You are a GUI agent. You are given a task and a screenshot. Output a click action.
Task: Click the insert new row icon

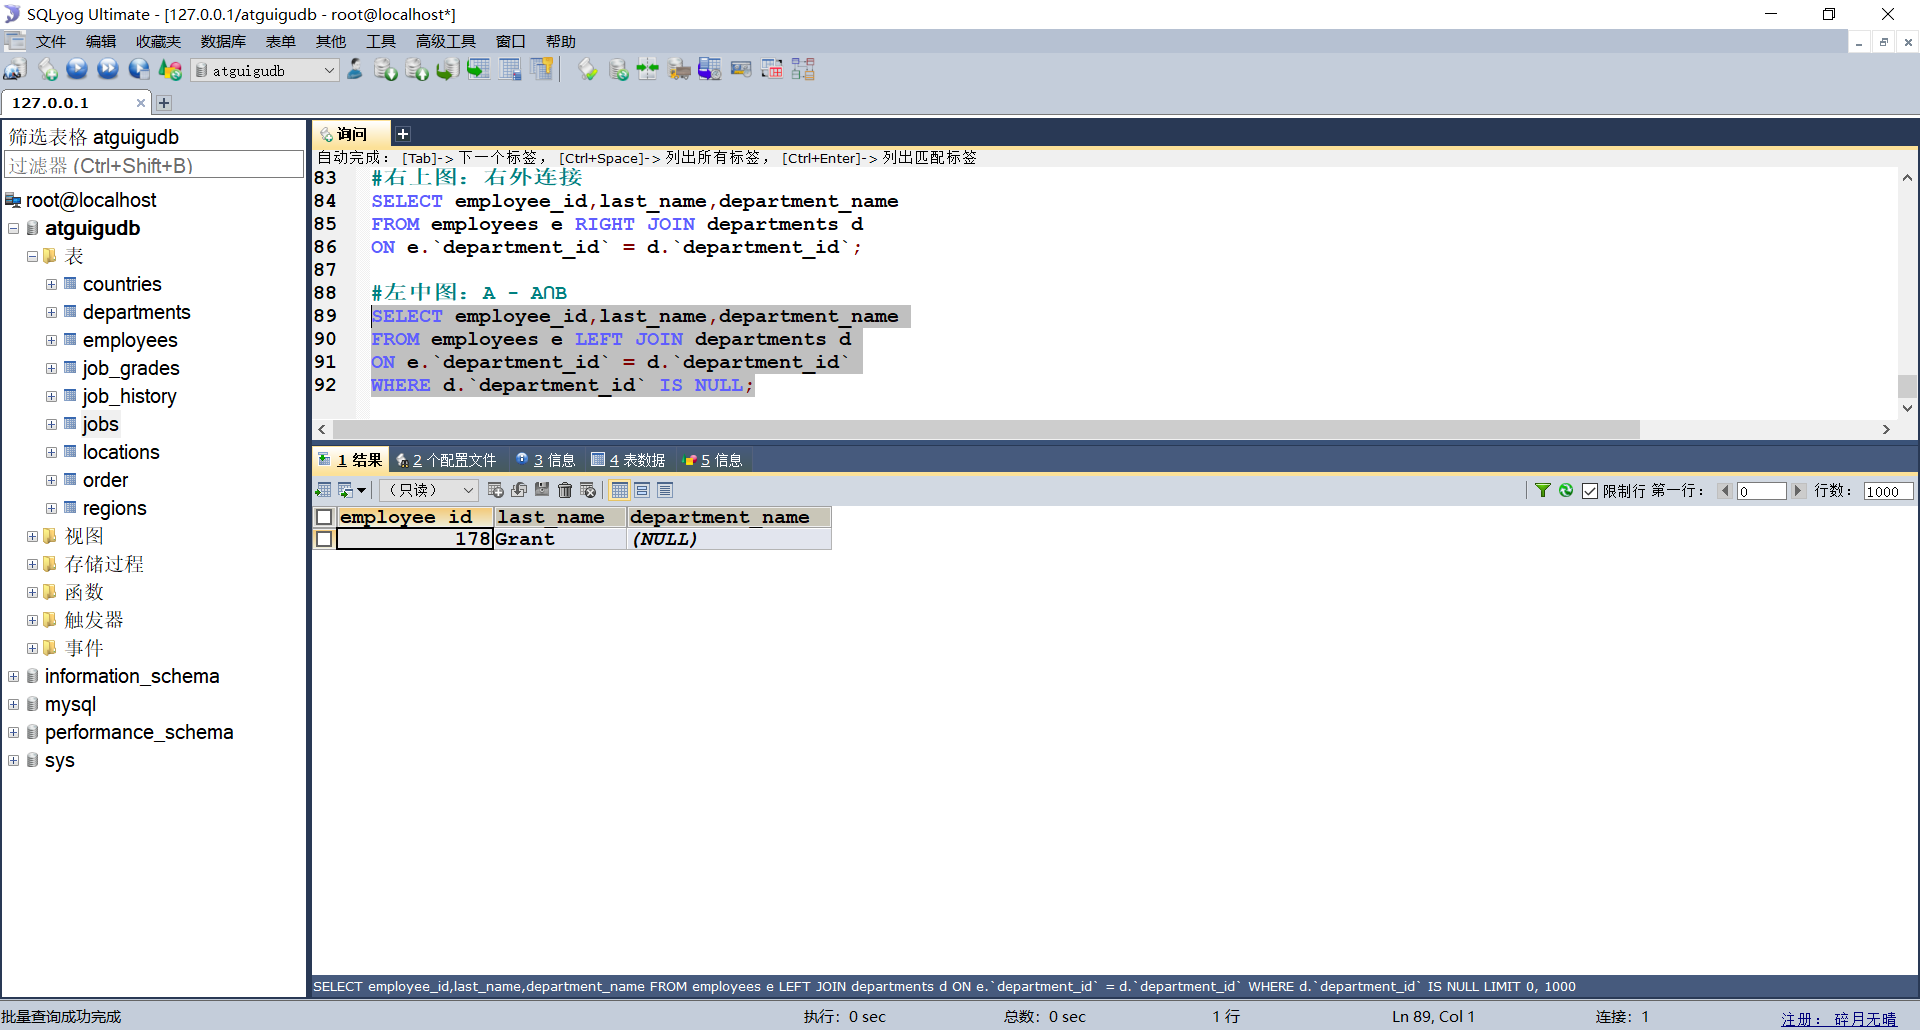point(496,490)
